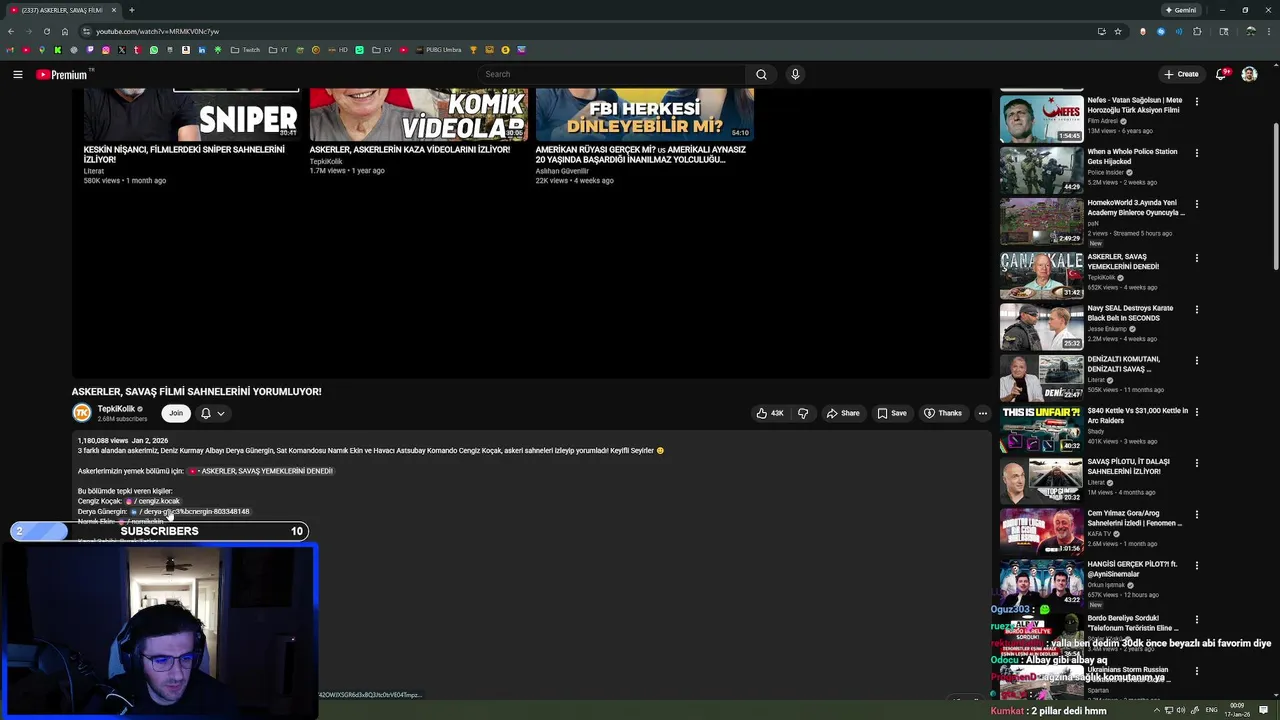Open YouTube notifications bell in the header
Image resolution: width=1280 pixels, height=720 pixels.
tap(1221, 74)
